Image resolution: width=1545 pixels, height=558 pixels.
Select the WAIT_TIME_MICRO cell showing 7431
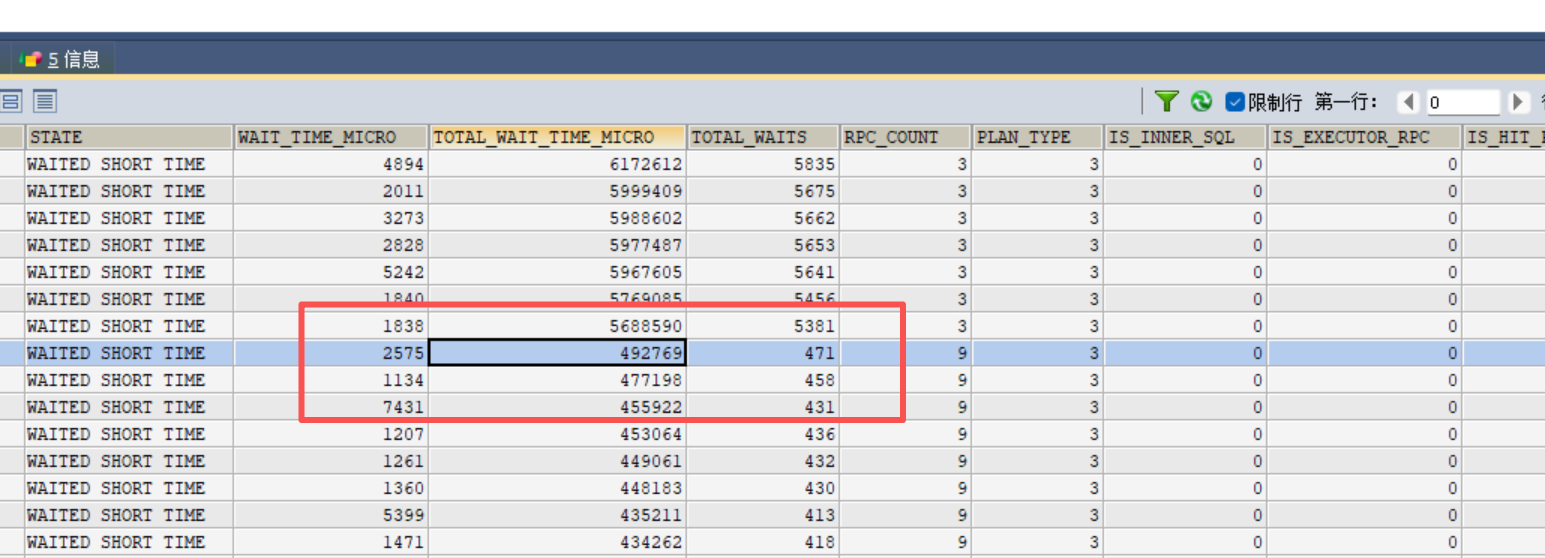click(x=330, y=407)
